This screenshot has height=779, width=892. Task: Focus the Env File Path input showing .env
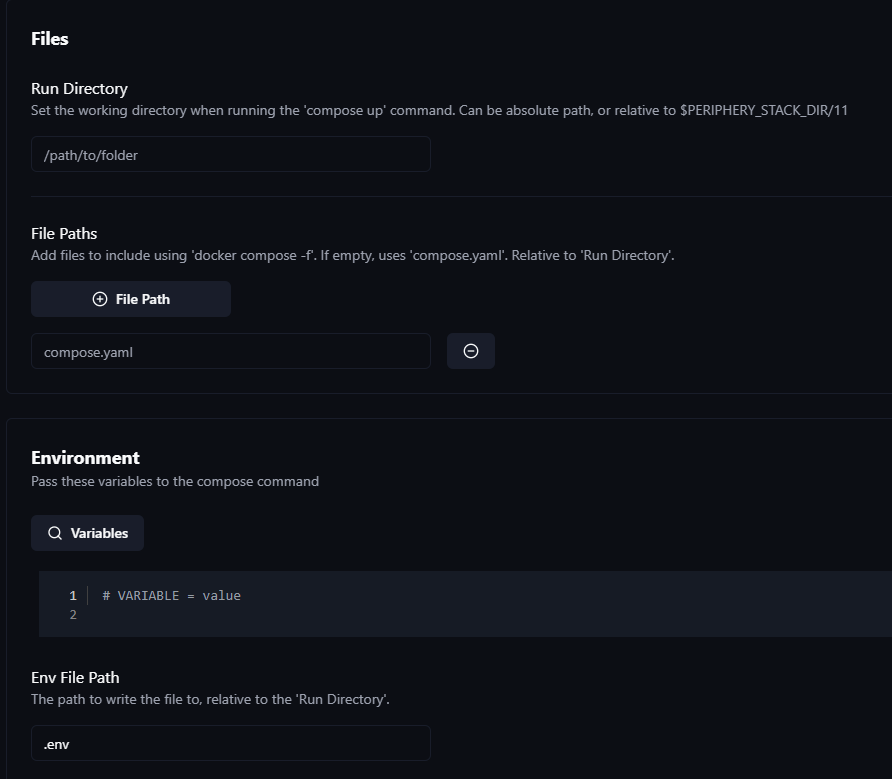click(x=230, y=743)
